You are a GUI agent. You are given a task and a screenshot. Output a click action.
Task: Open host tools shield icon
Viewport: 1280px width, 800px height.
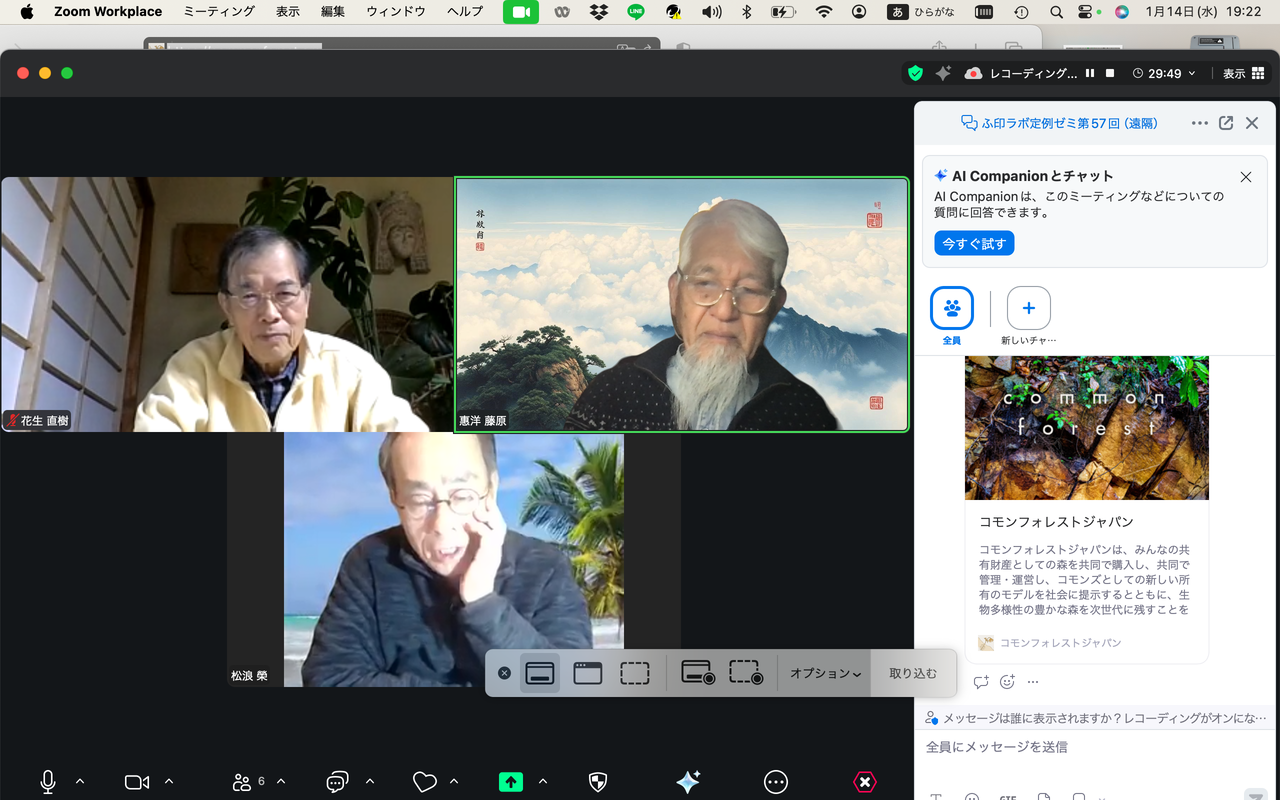(x=598, y=782)
